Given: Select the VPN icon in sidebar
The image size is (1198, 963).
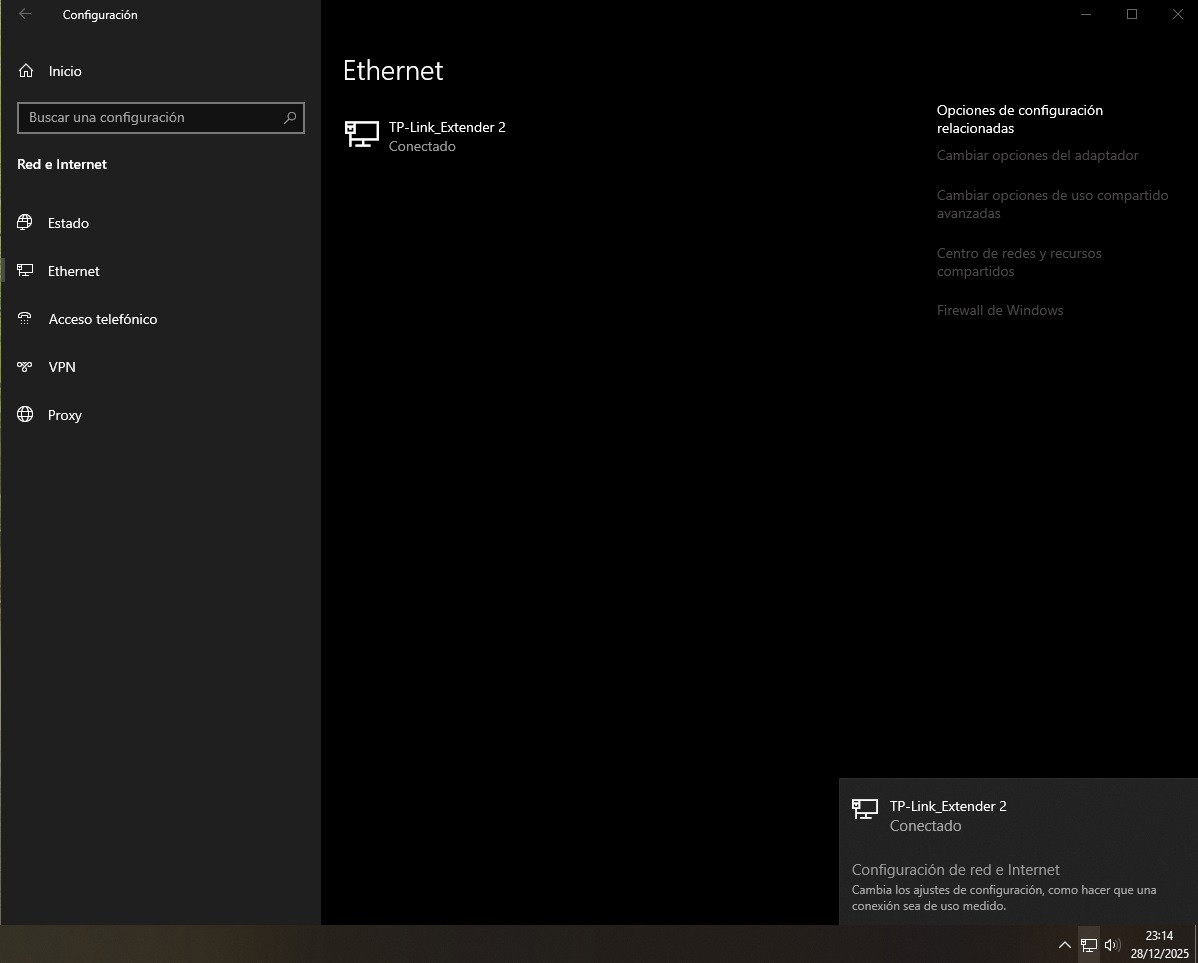Looking at the screenshot, I should pos(24,367).
